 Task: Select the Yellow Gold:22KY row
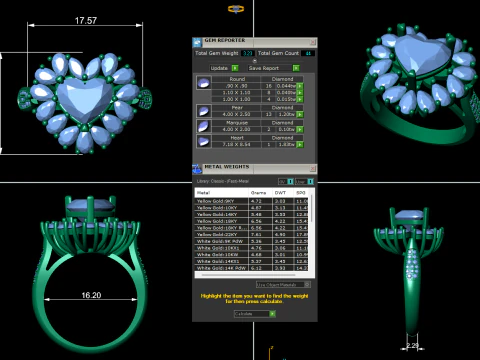251,234
